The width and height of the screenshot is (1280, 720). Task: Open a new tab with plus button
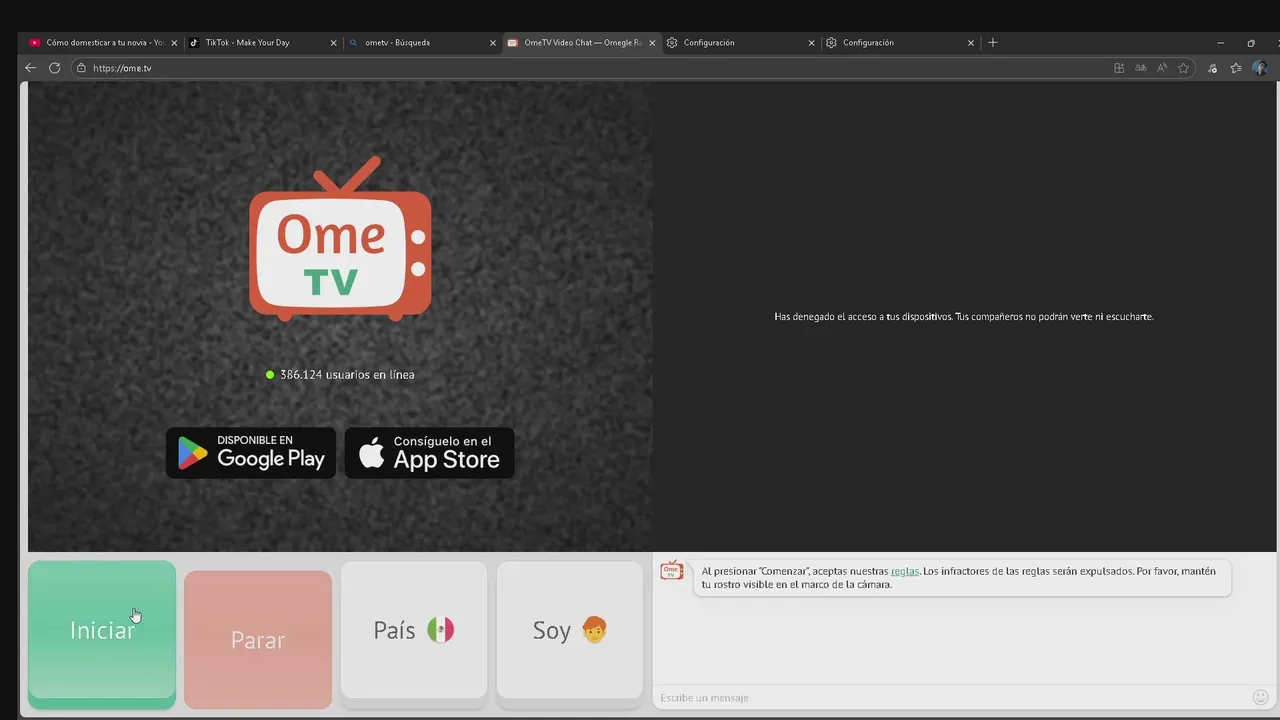(x=993, y=43)
